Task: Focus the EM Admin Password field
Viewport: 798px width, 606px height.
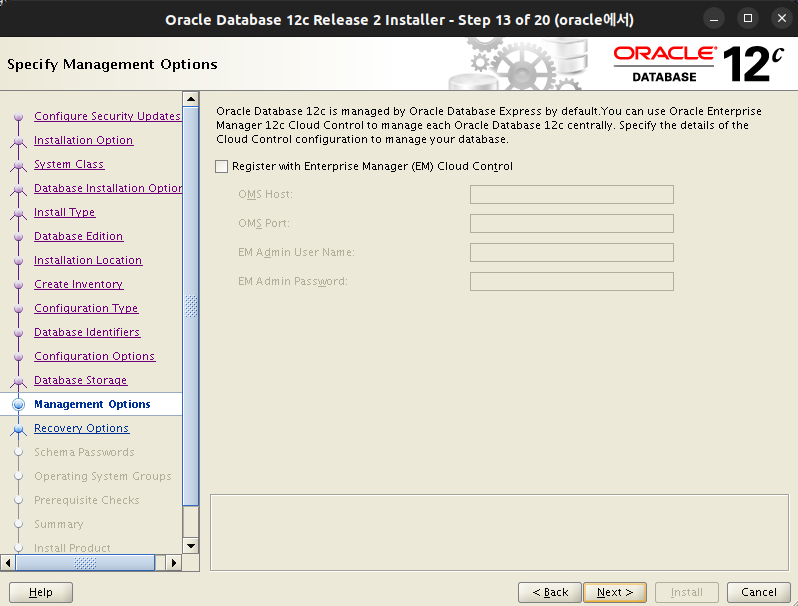Action: coord(572,281)
